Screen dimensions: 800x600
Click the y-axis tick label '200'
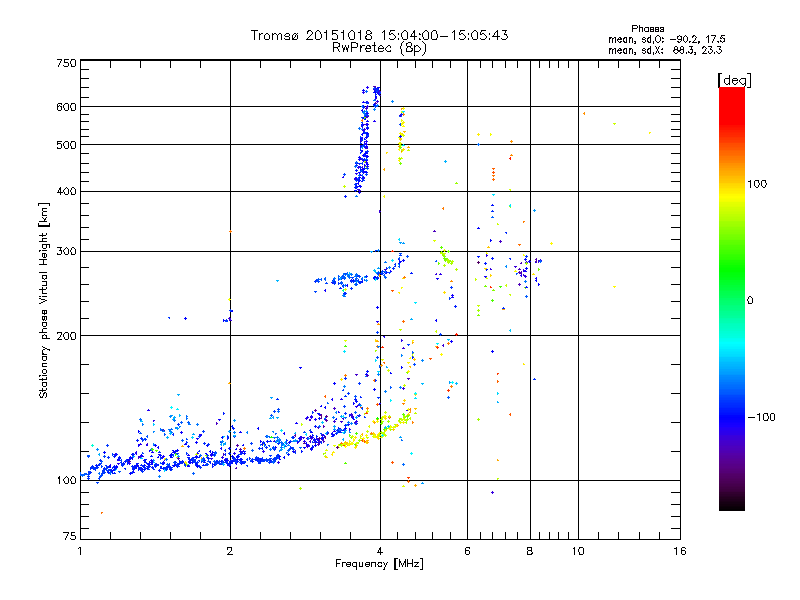(x=66, y=336)
